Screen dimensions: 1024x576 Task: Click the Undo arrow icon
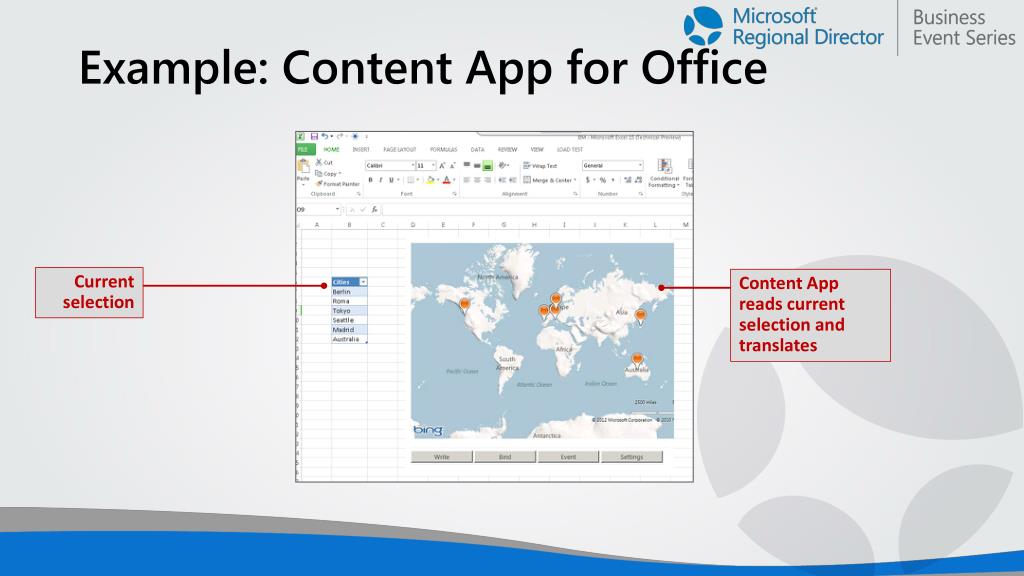tap(325, 136)
